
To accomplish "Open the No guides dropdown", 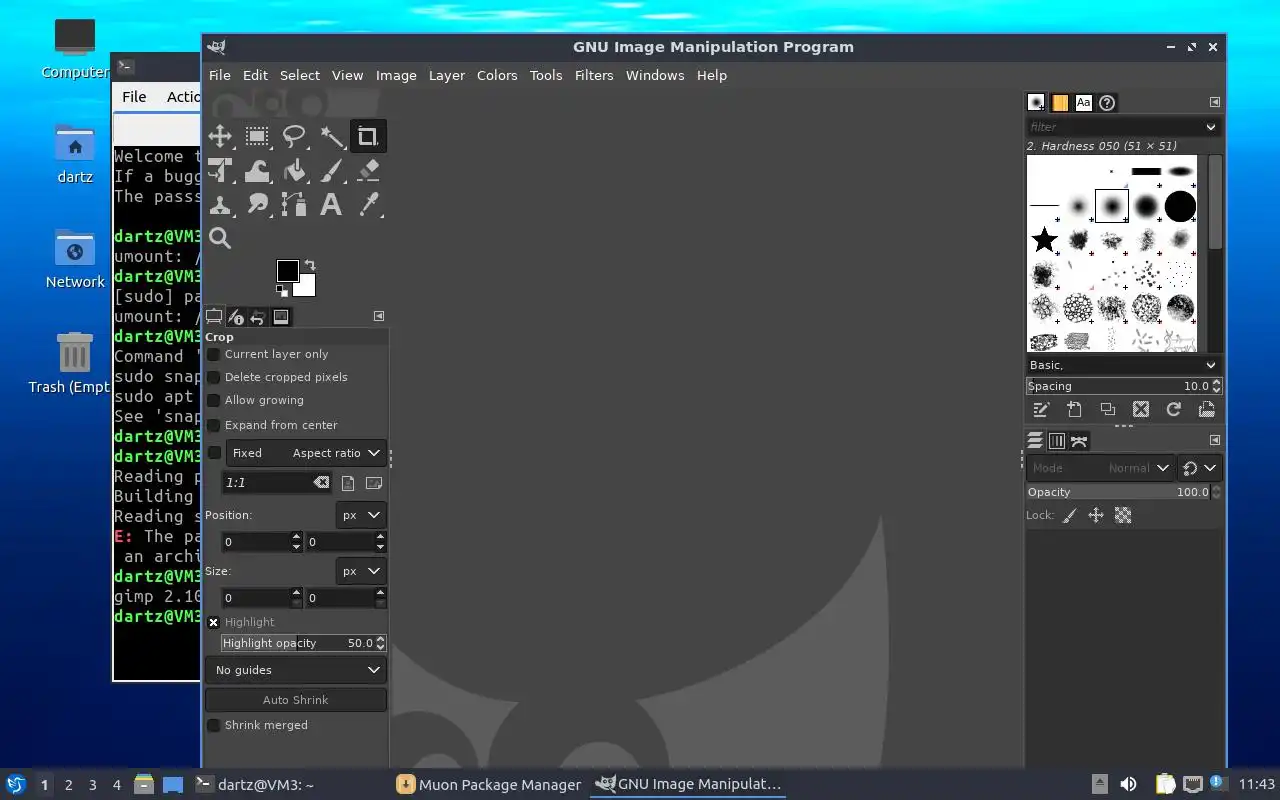I will pyautogui.click(x=296, y=670).
